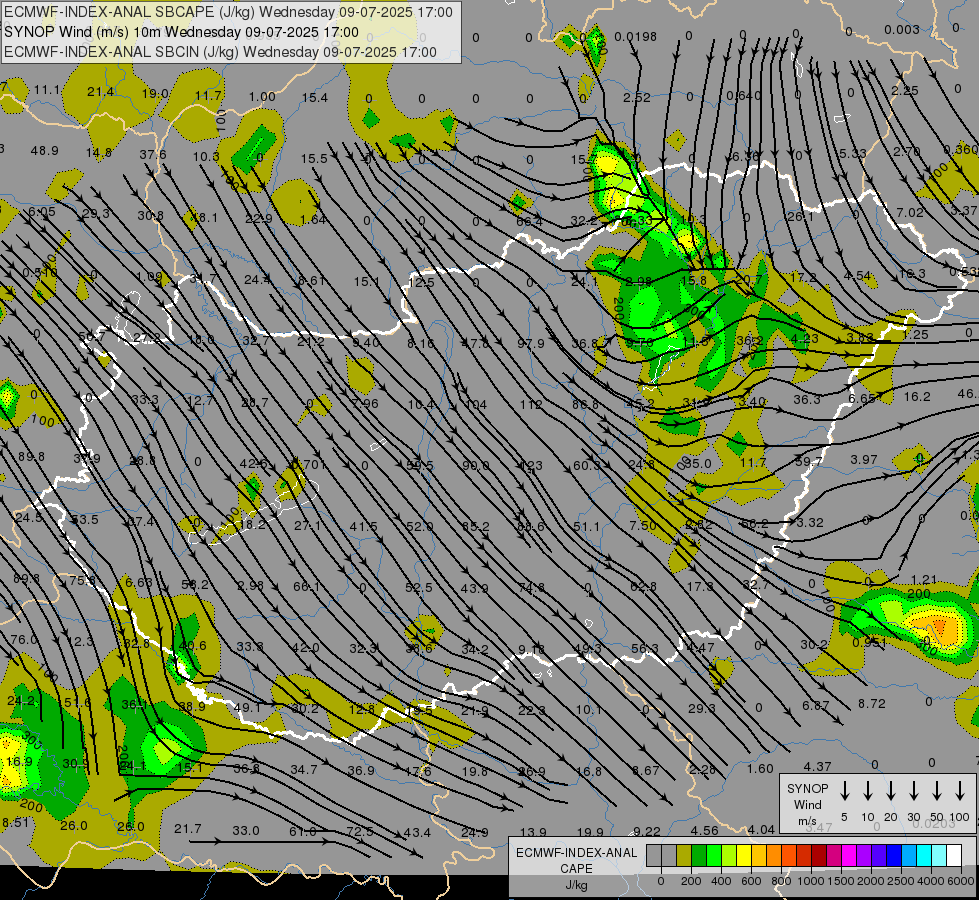Click the map value 0.516
979x900 pixels.
click(40, 273)
